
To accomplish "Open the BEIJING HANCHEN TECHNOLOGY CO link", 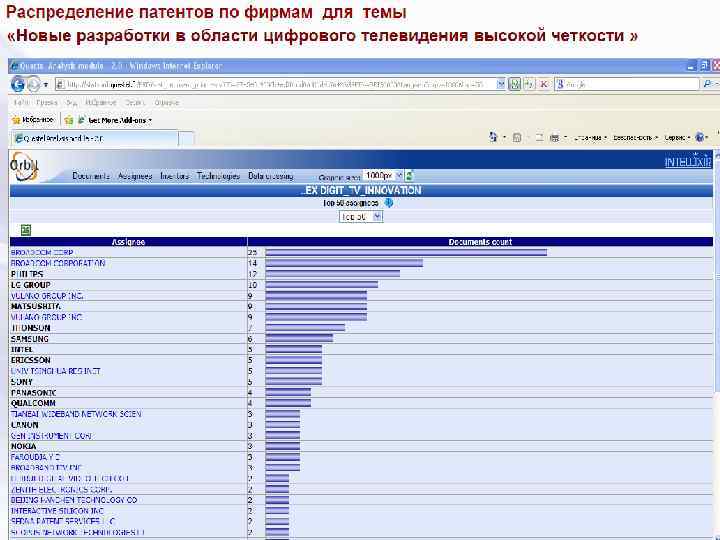I will [74, 500].
